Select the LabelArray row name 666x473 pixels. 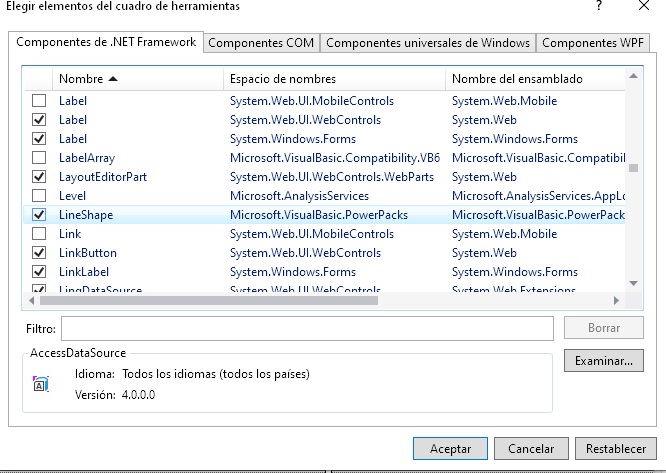[x=87, y=158]
